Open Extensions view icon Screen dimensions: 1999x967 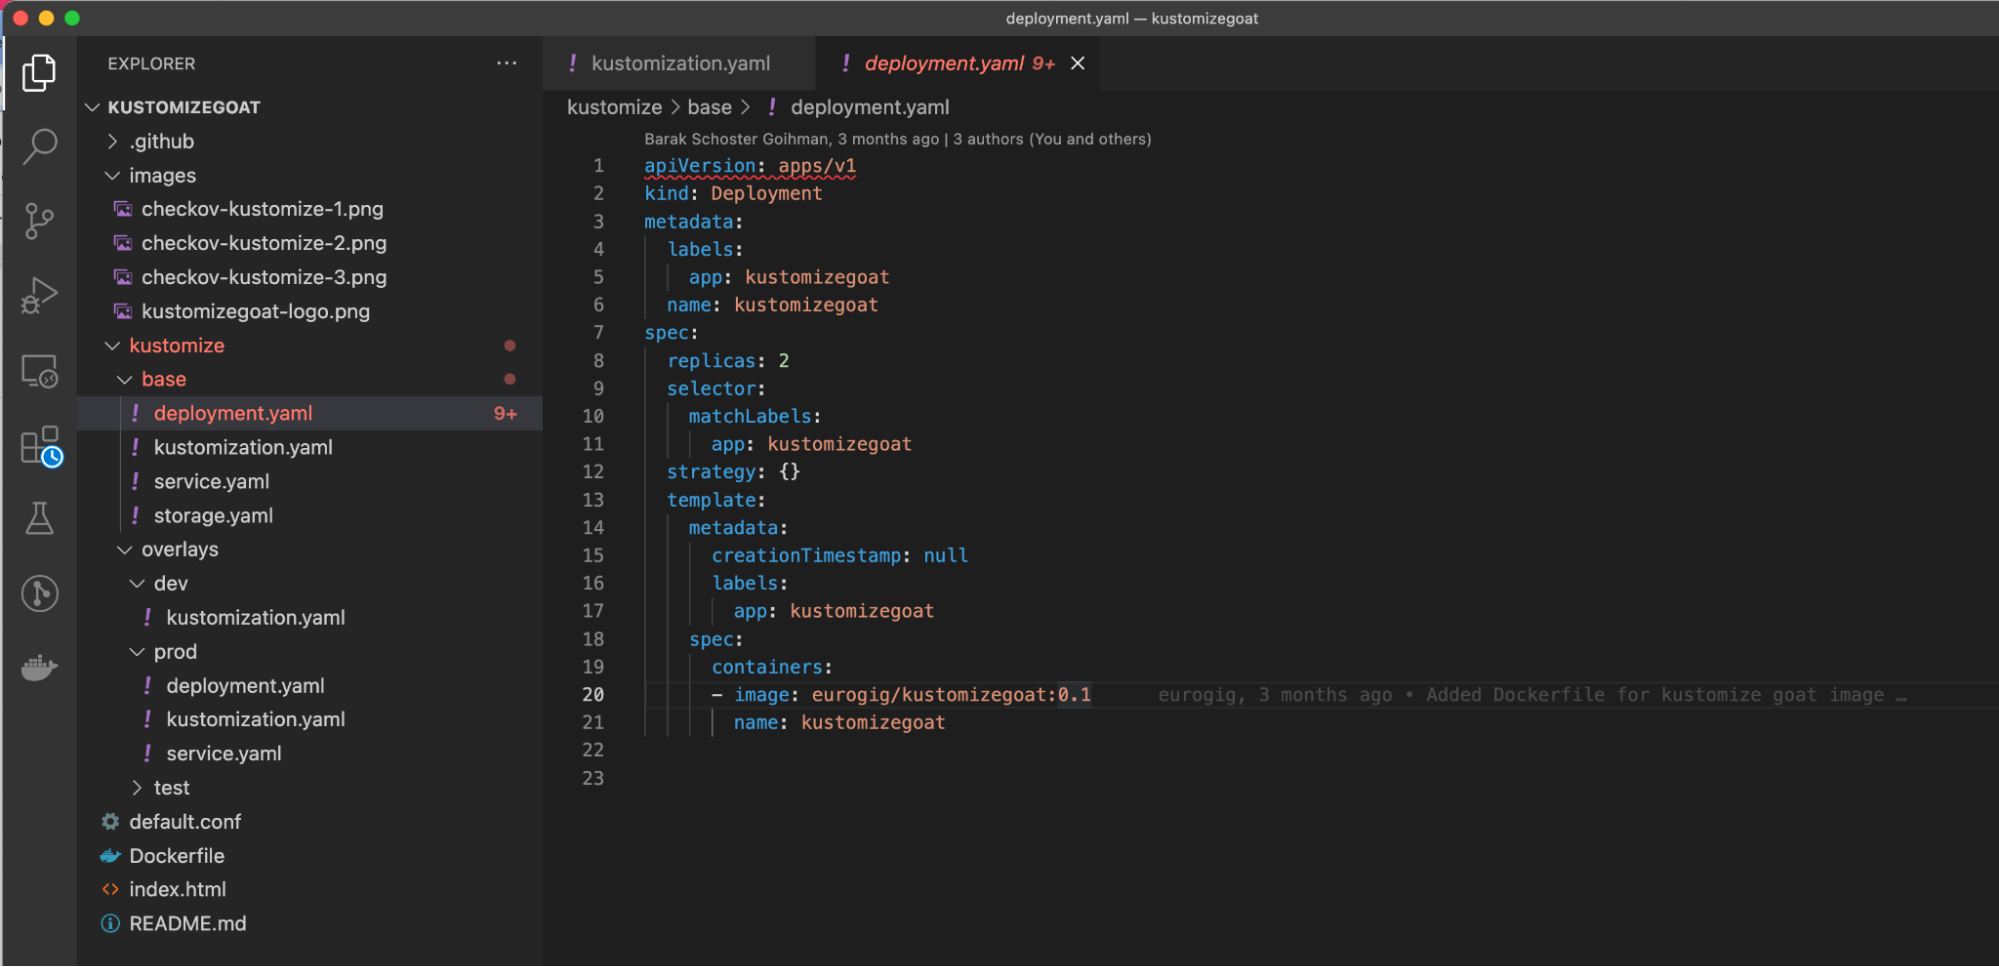(40, 445)
